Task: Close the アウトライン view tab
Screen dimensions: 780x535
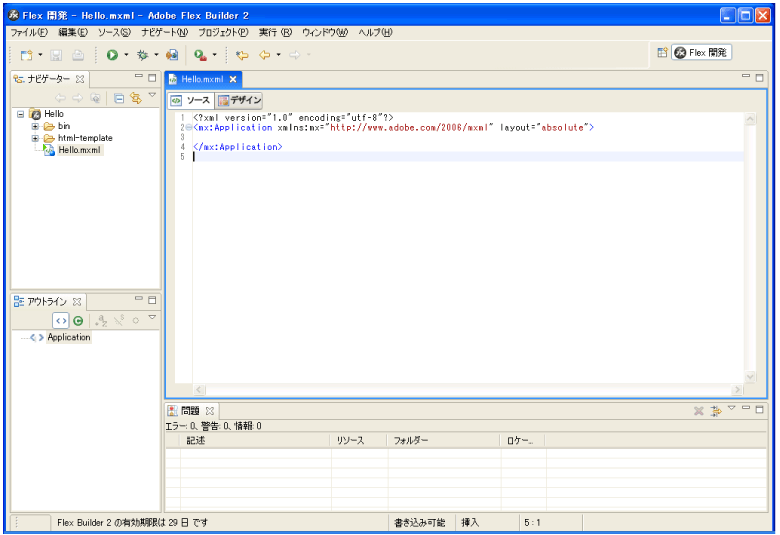Action: (x=77, y=302)
